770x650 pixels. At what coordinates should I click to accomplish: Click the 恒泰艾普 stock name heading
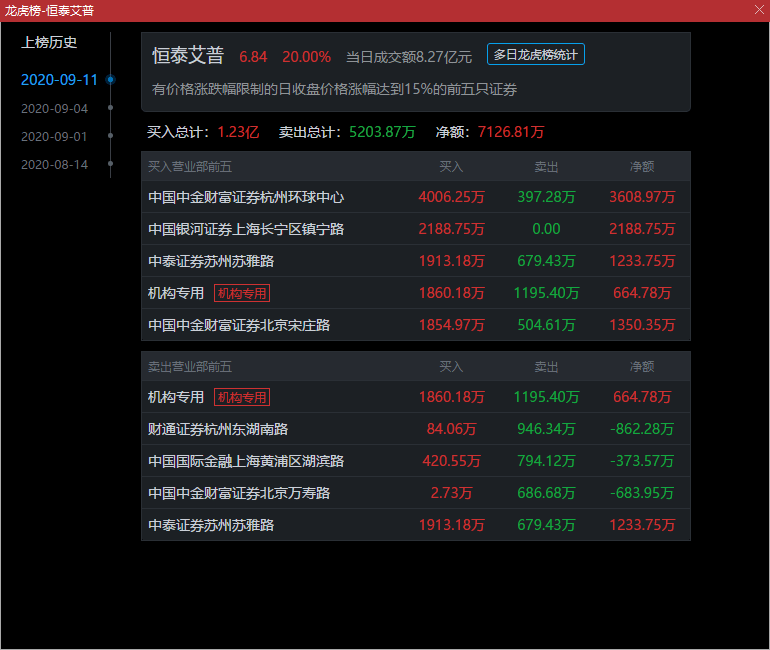coord(188,56)
